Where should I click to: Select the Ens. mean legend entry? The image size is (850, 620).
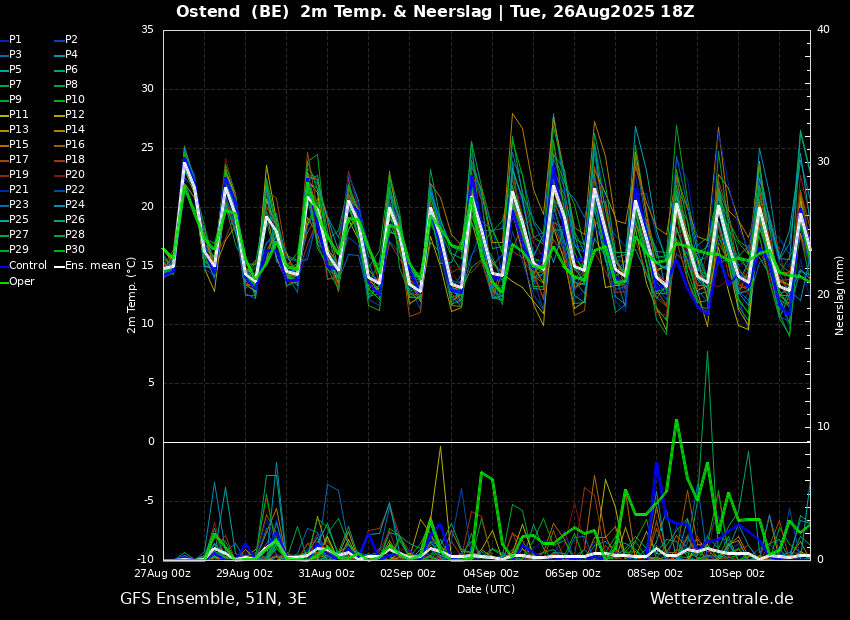tap(86, 266)
